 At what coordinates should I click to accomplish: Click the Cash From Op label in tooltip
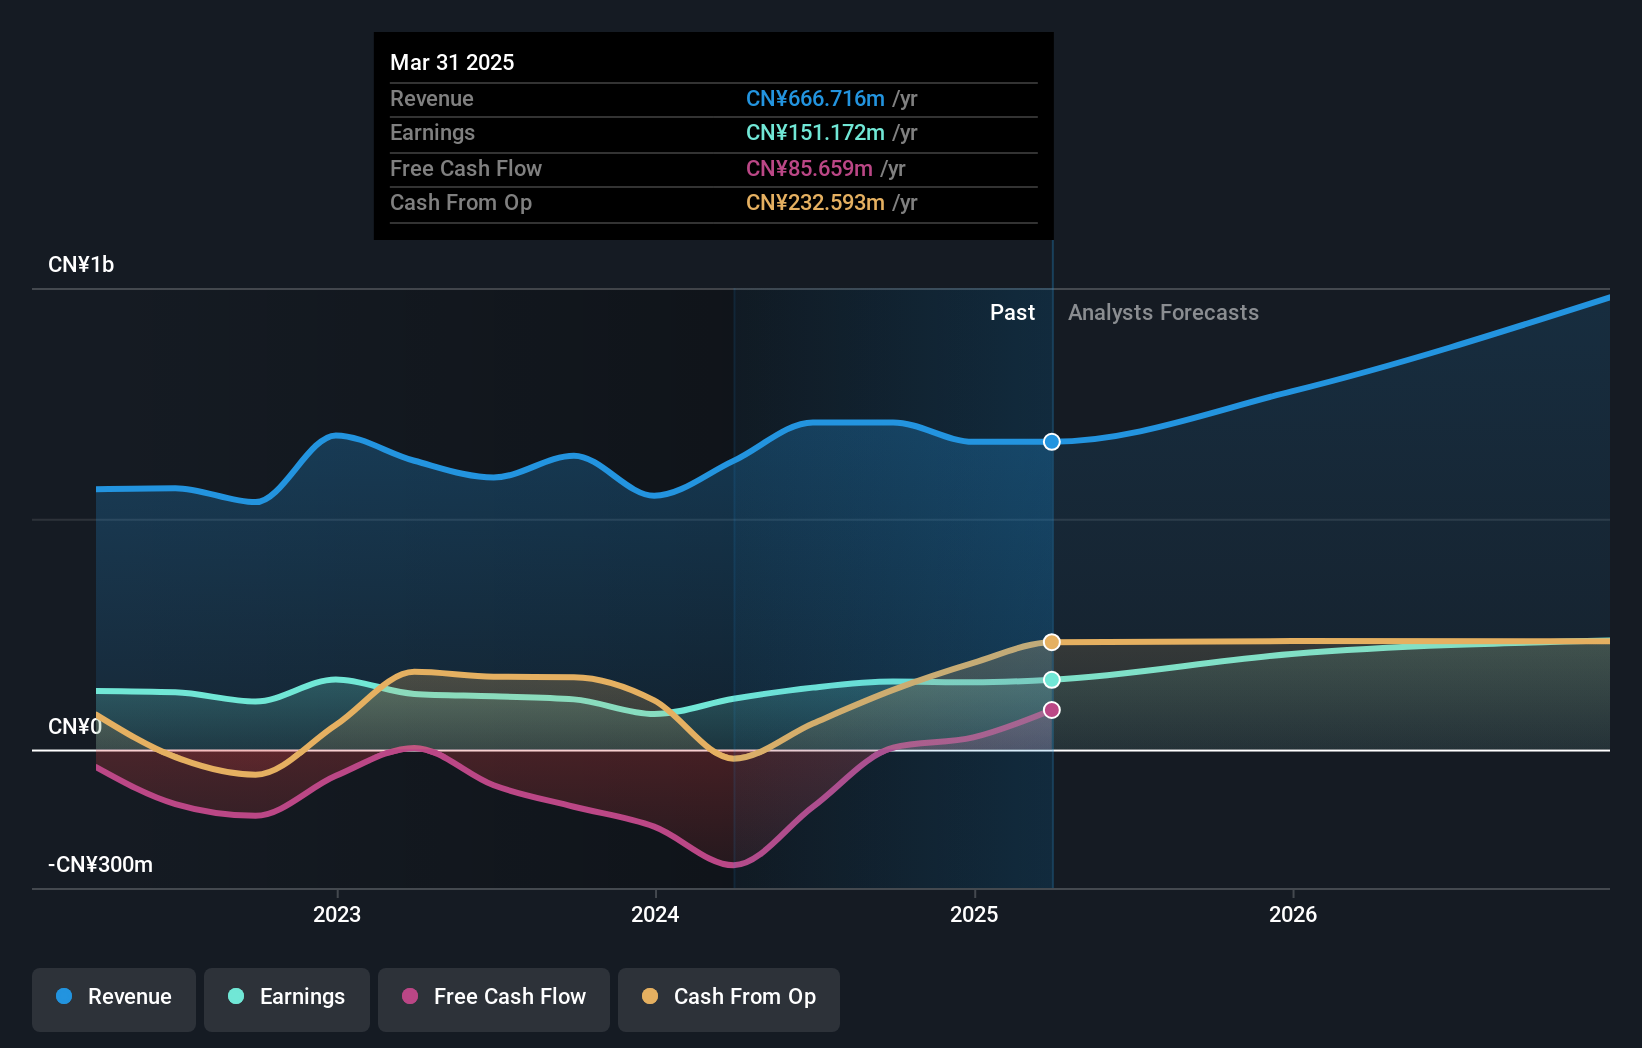click(461, 202)
